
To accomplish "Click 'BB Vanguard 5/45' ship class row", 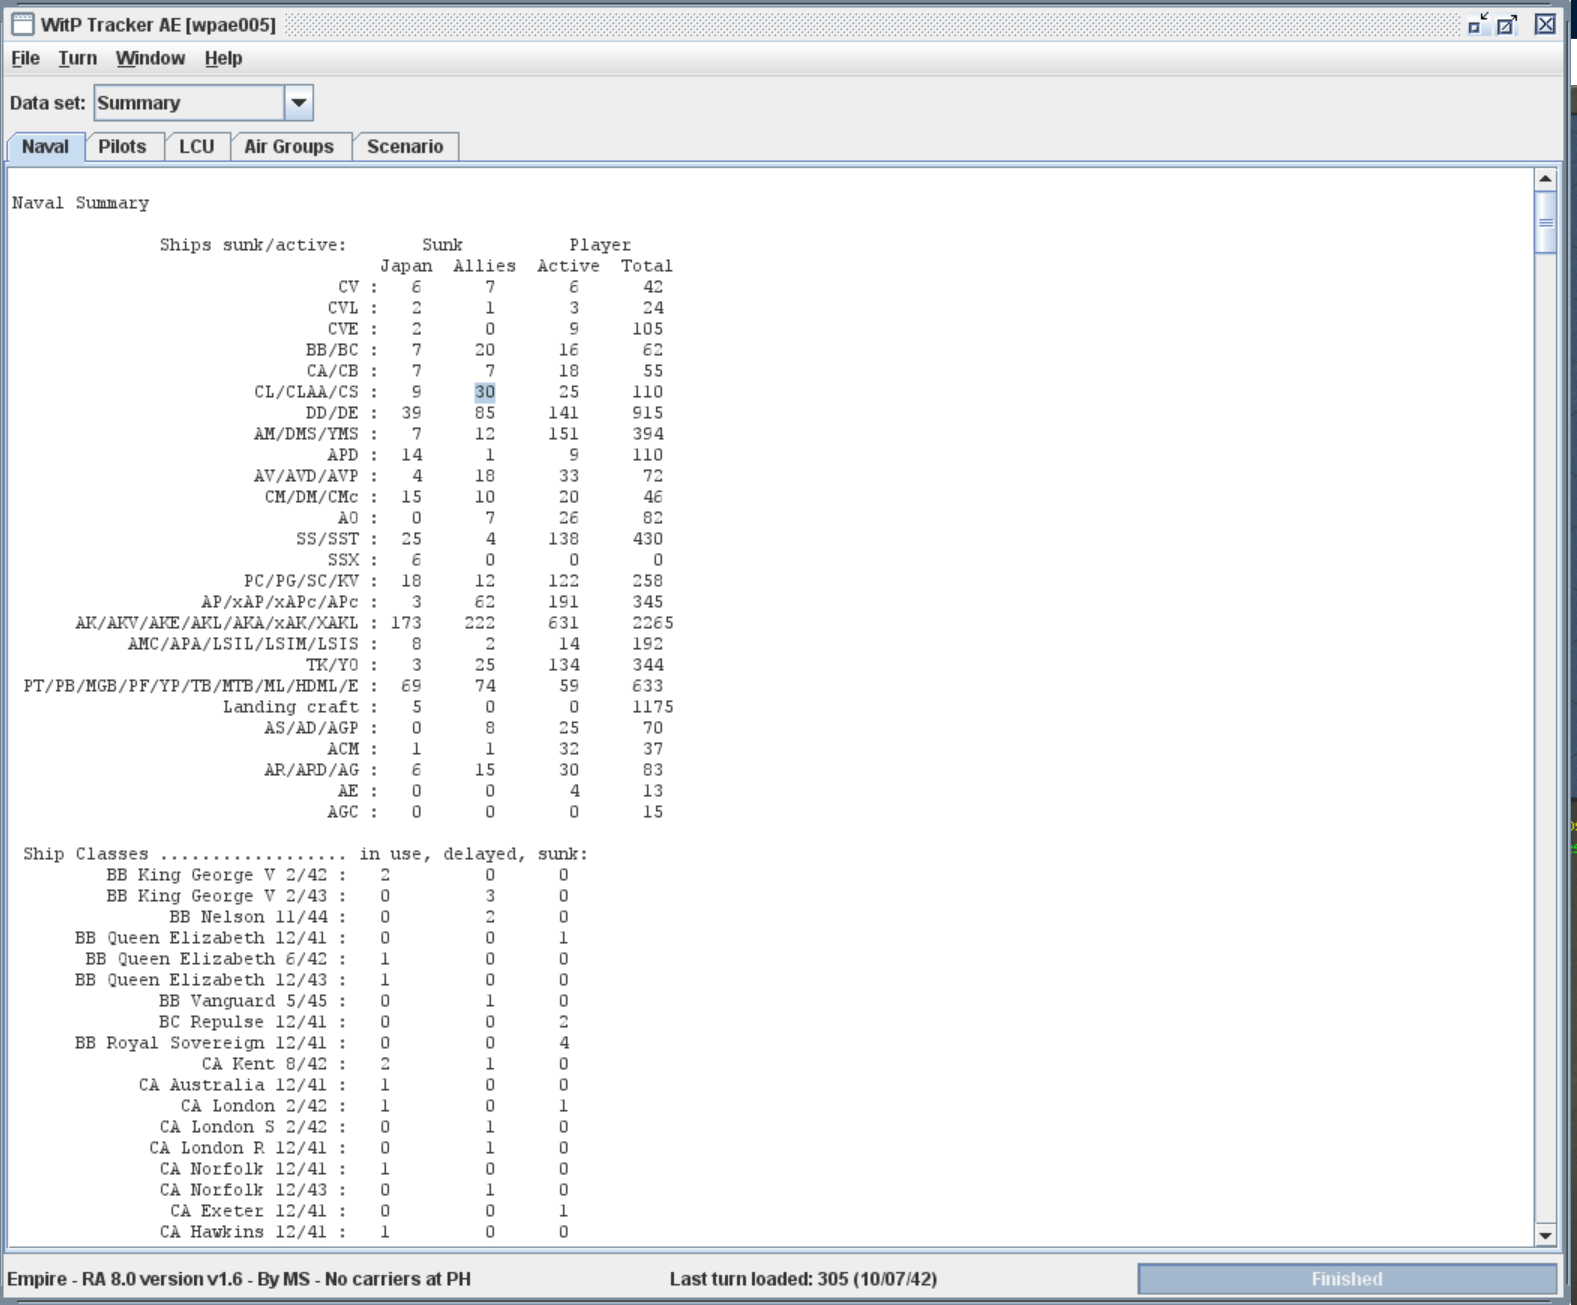I will 252,1001.
